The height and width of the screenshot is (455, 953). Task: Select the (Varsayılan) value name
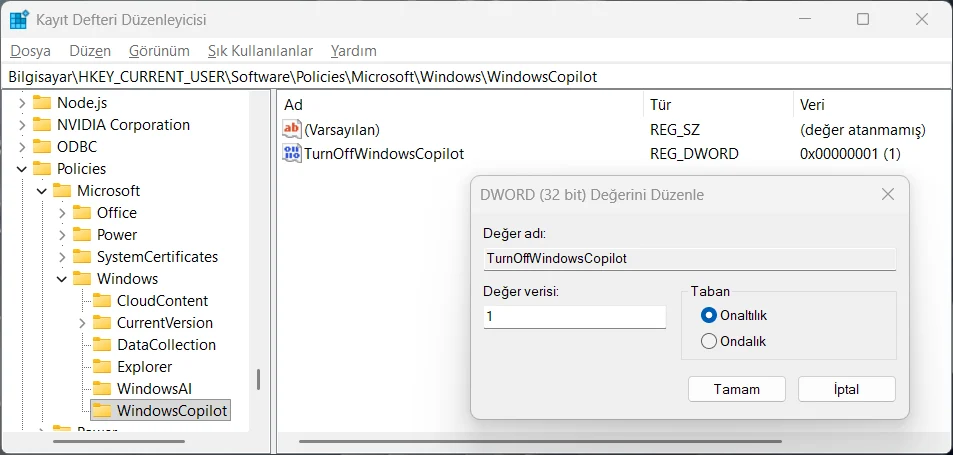coord(342,129)
